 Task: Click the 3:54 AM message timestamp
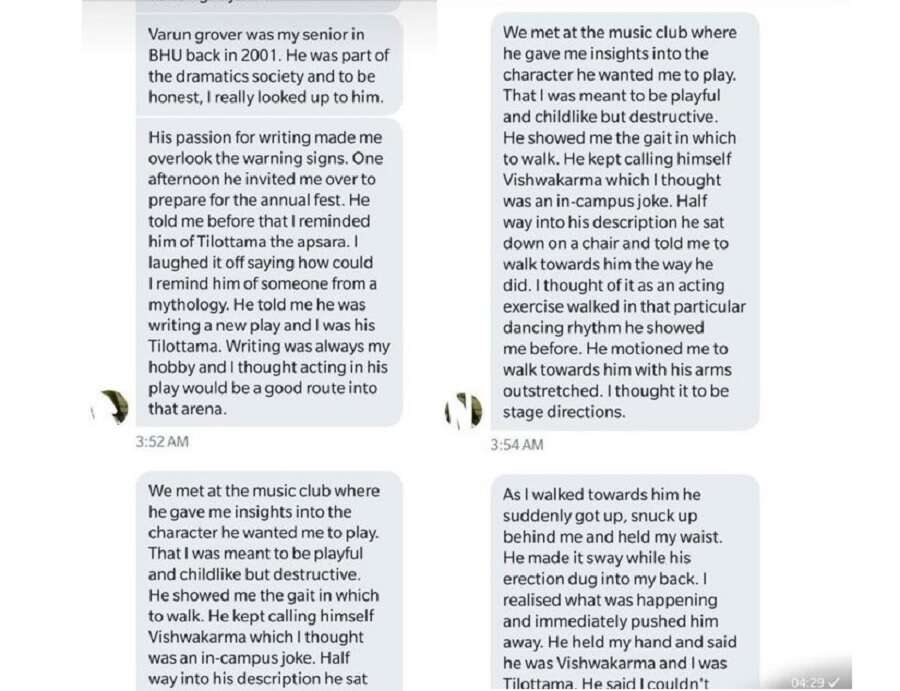pyautogui.click(x=516, y=445)
